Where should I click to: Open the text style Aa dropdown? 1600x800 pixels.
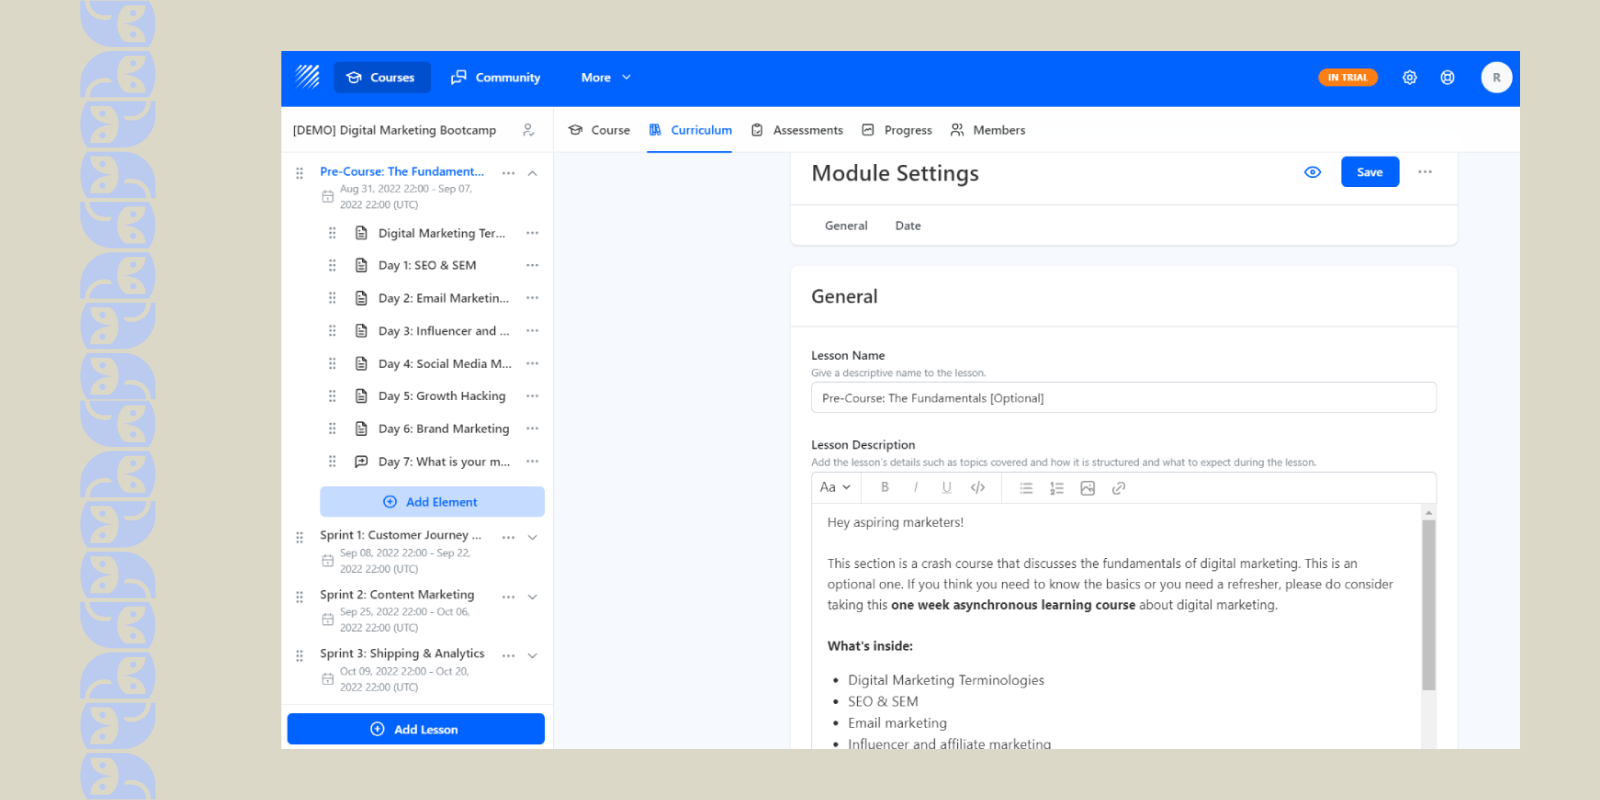(x=835, y=488)
